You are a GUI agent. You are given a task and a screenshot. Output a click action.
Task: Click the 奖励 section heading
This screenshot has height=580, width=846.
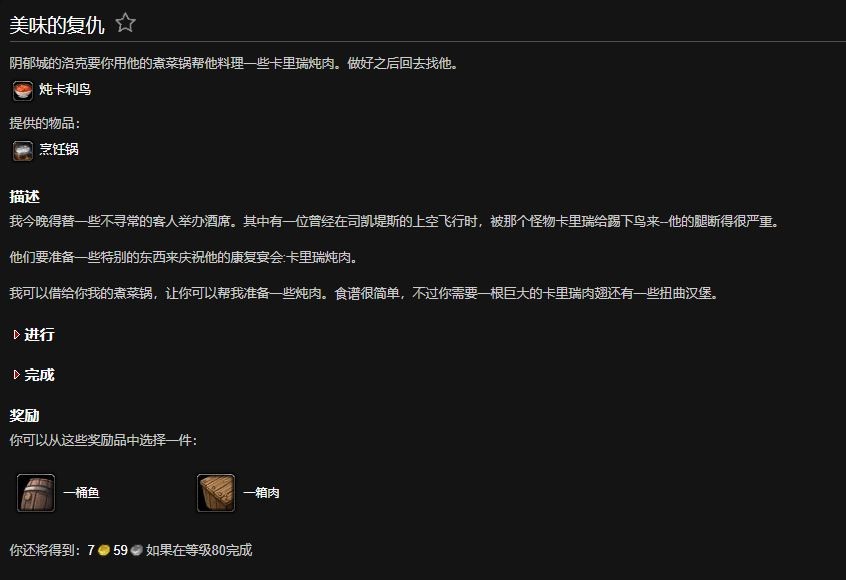[24, 416]
